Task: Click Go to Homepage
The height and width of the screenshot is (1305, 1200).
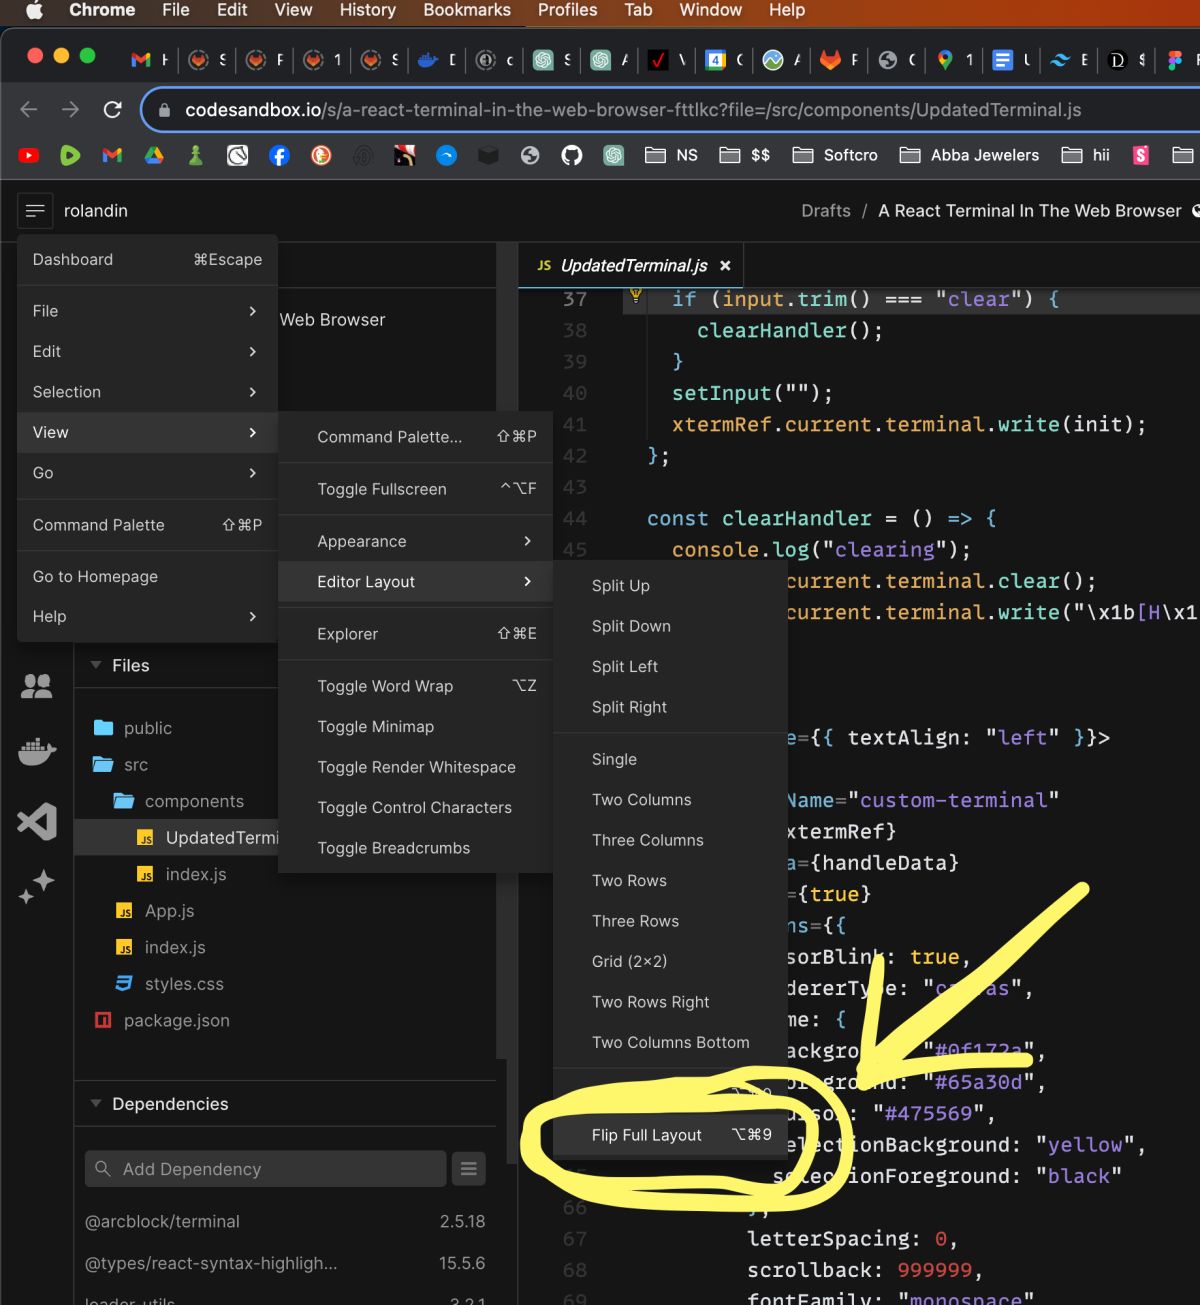Action: pos(147,577)
